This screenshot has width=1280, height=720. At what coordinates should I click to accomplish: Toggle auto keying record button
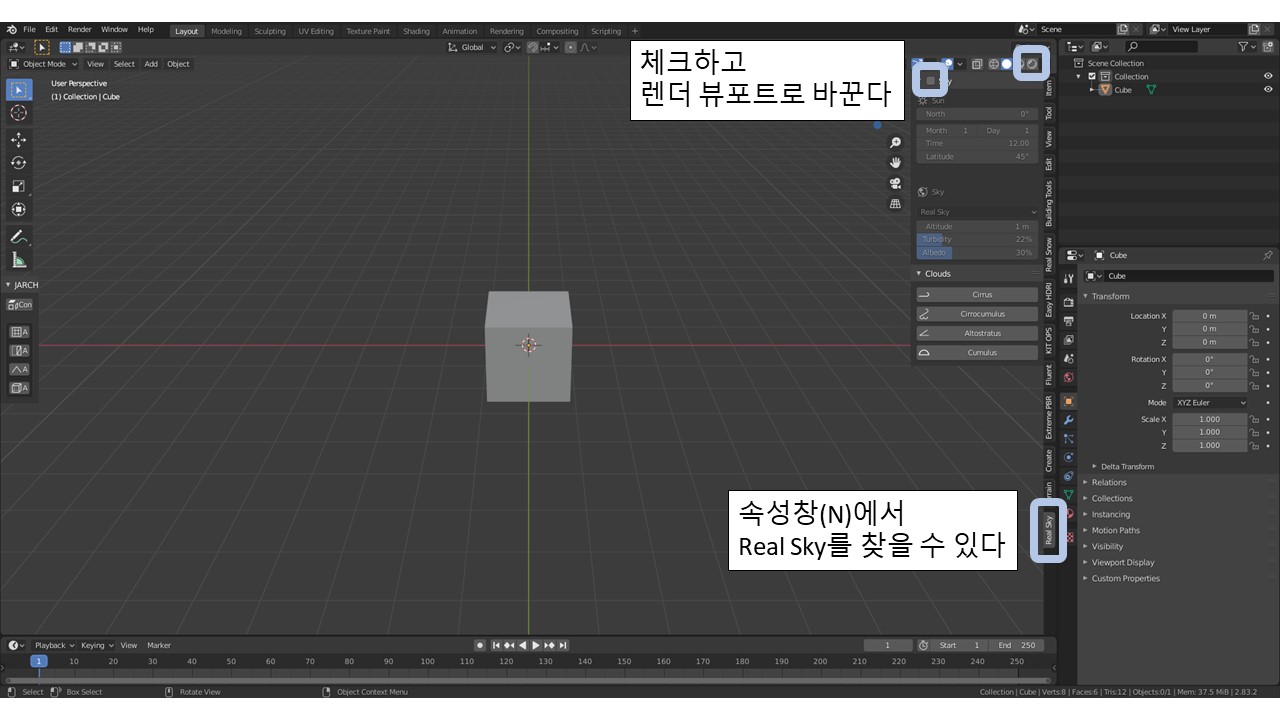click(480, 645)
